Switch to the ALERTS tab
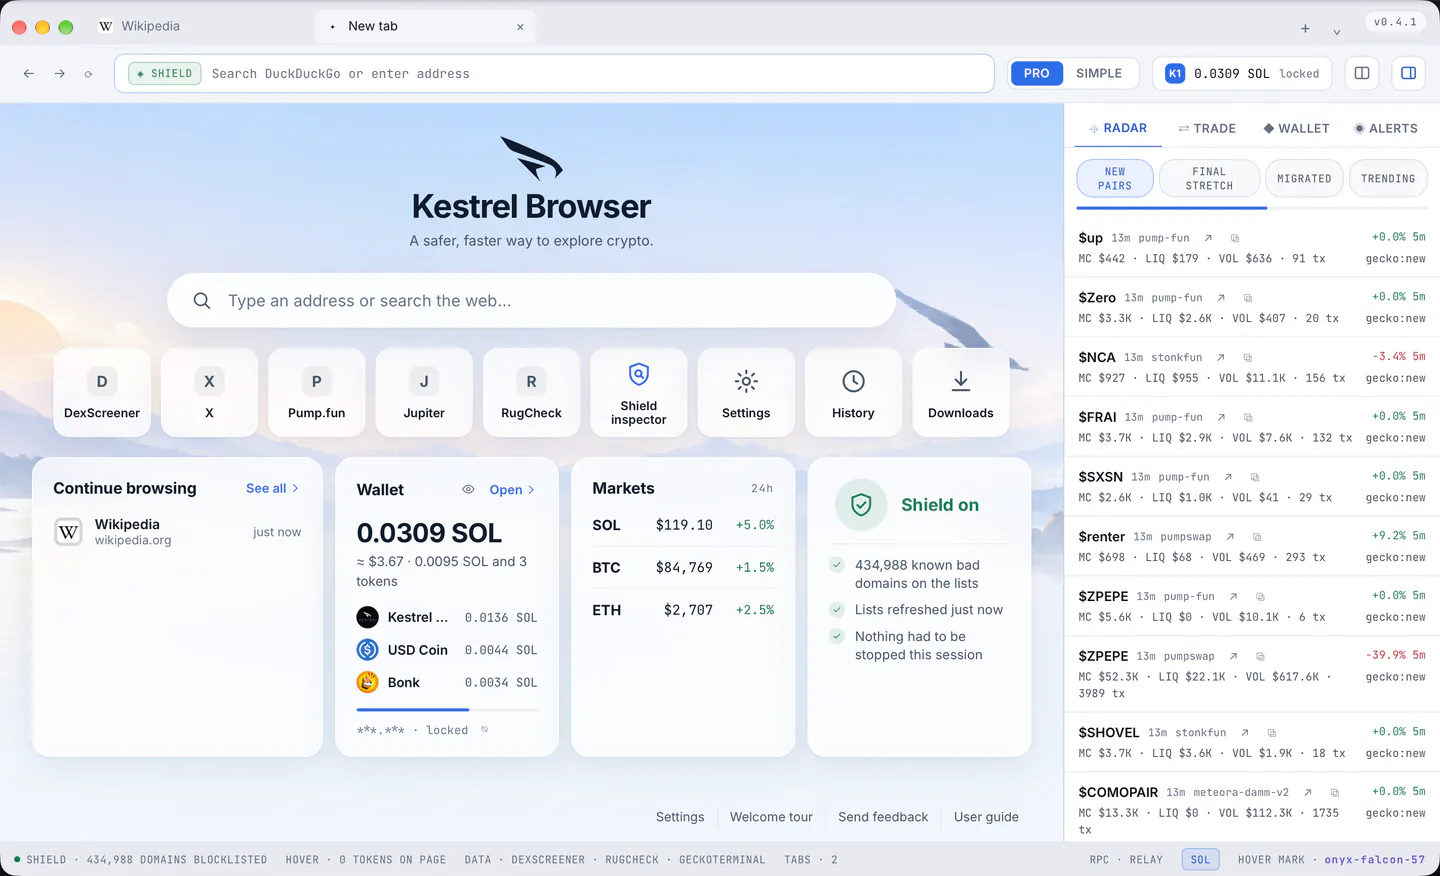 coord(1386,128)
